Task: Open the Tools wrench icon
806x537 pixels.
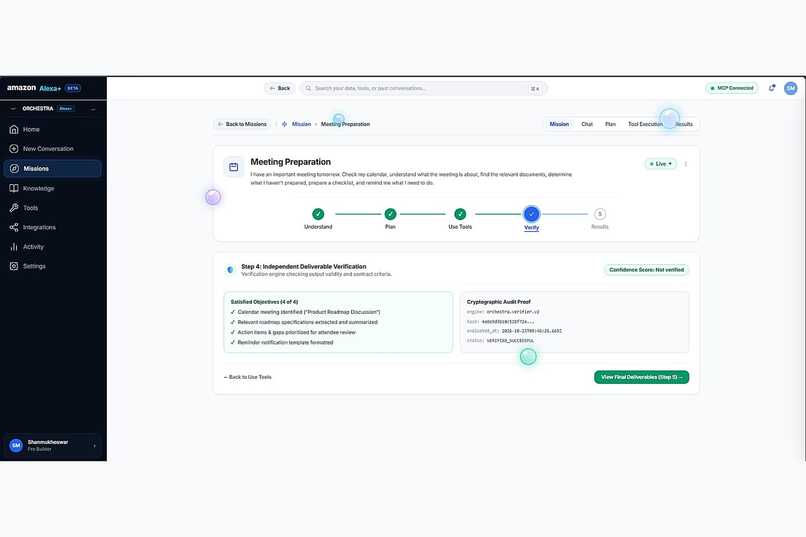Action: coord(14,208)
